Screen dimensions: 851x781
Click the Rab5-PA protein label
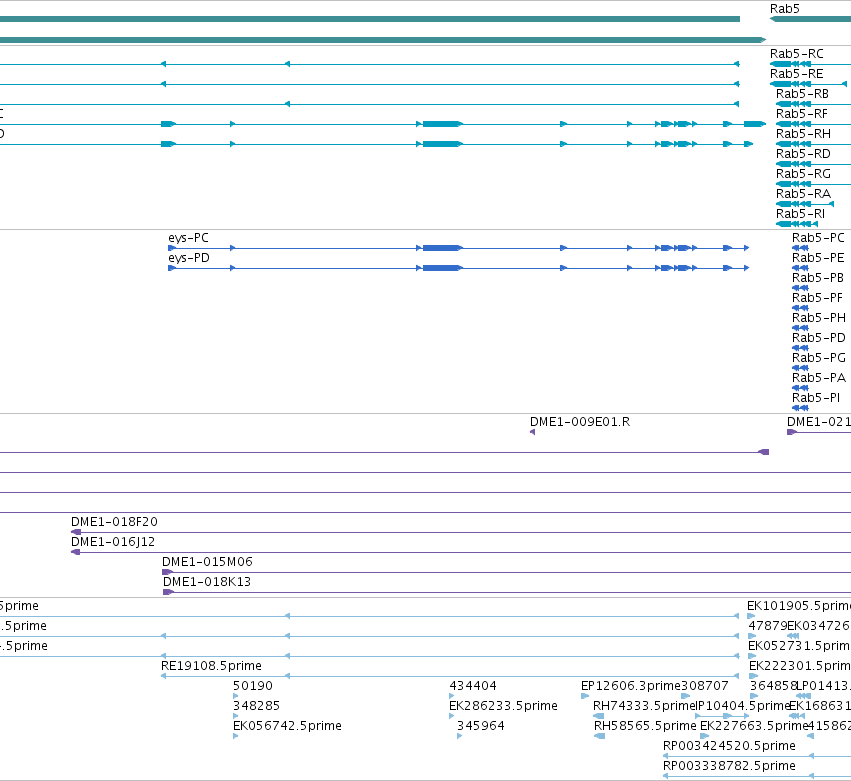point(818,378)
